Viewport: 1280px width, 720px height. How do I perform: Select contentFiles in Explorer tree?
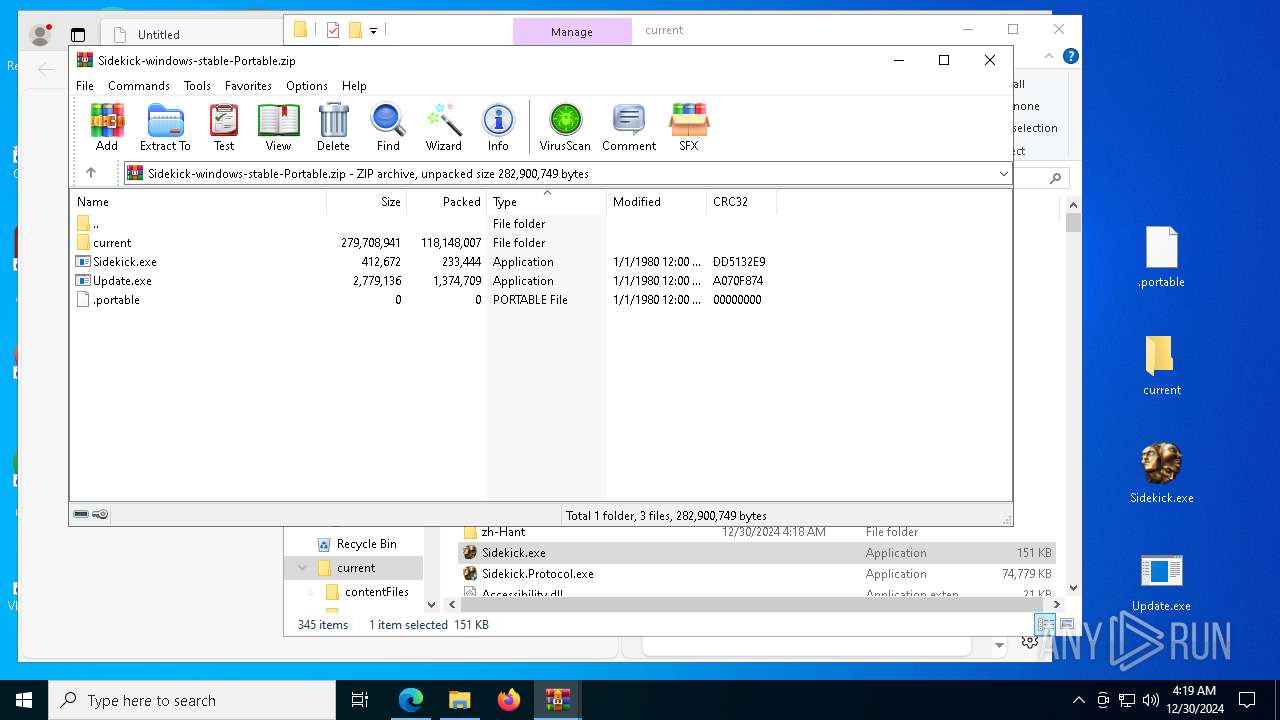376,592
